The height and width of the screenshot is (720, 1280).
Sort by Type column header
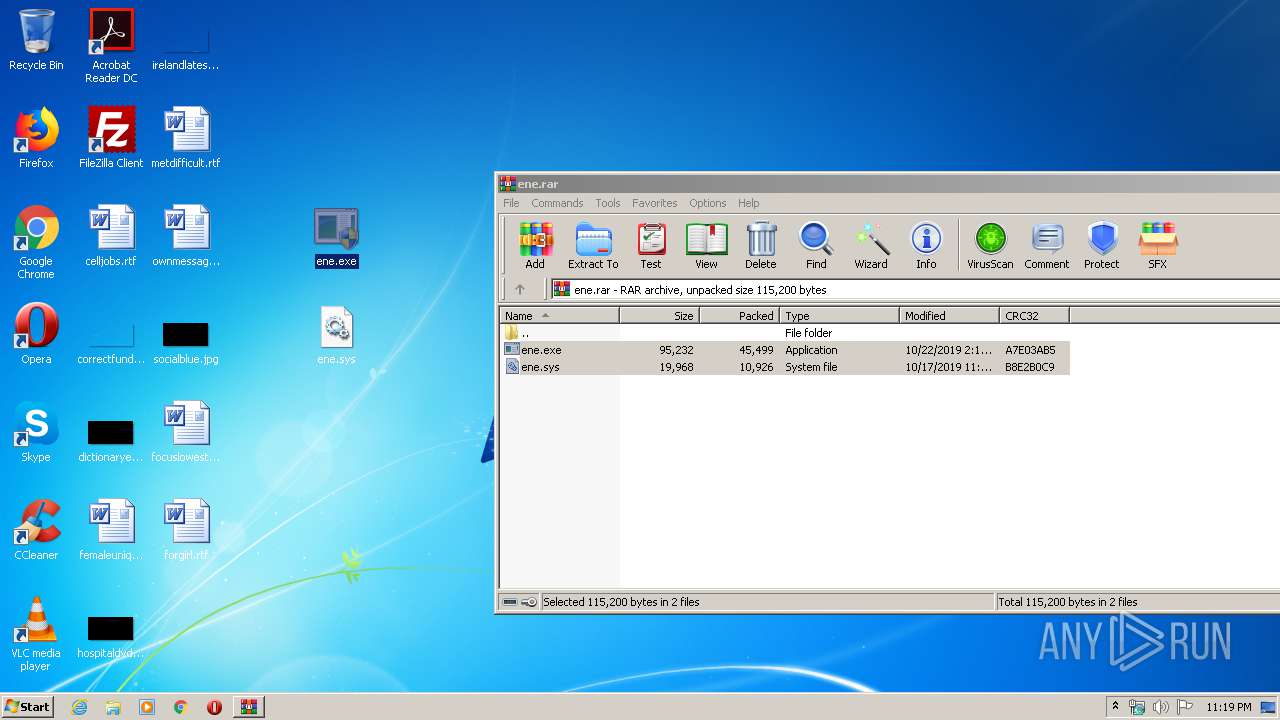[x=840, y=316]
